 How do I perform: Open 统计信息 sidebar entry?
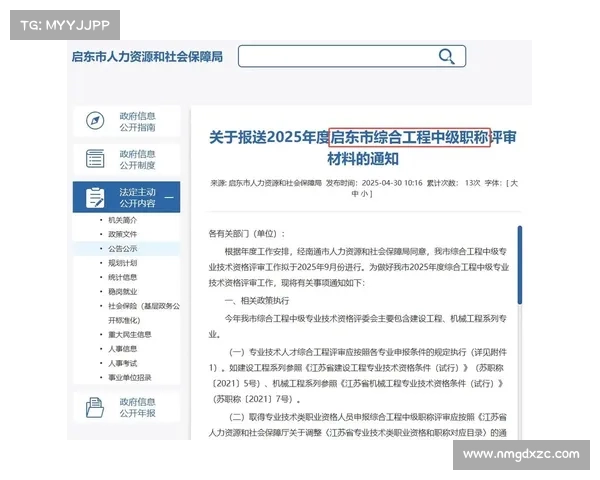click(x=122, y=277)
